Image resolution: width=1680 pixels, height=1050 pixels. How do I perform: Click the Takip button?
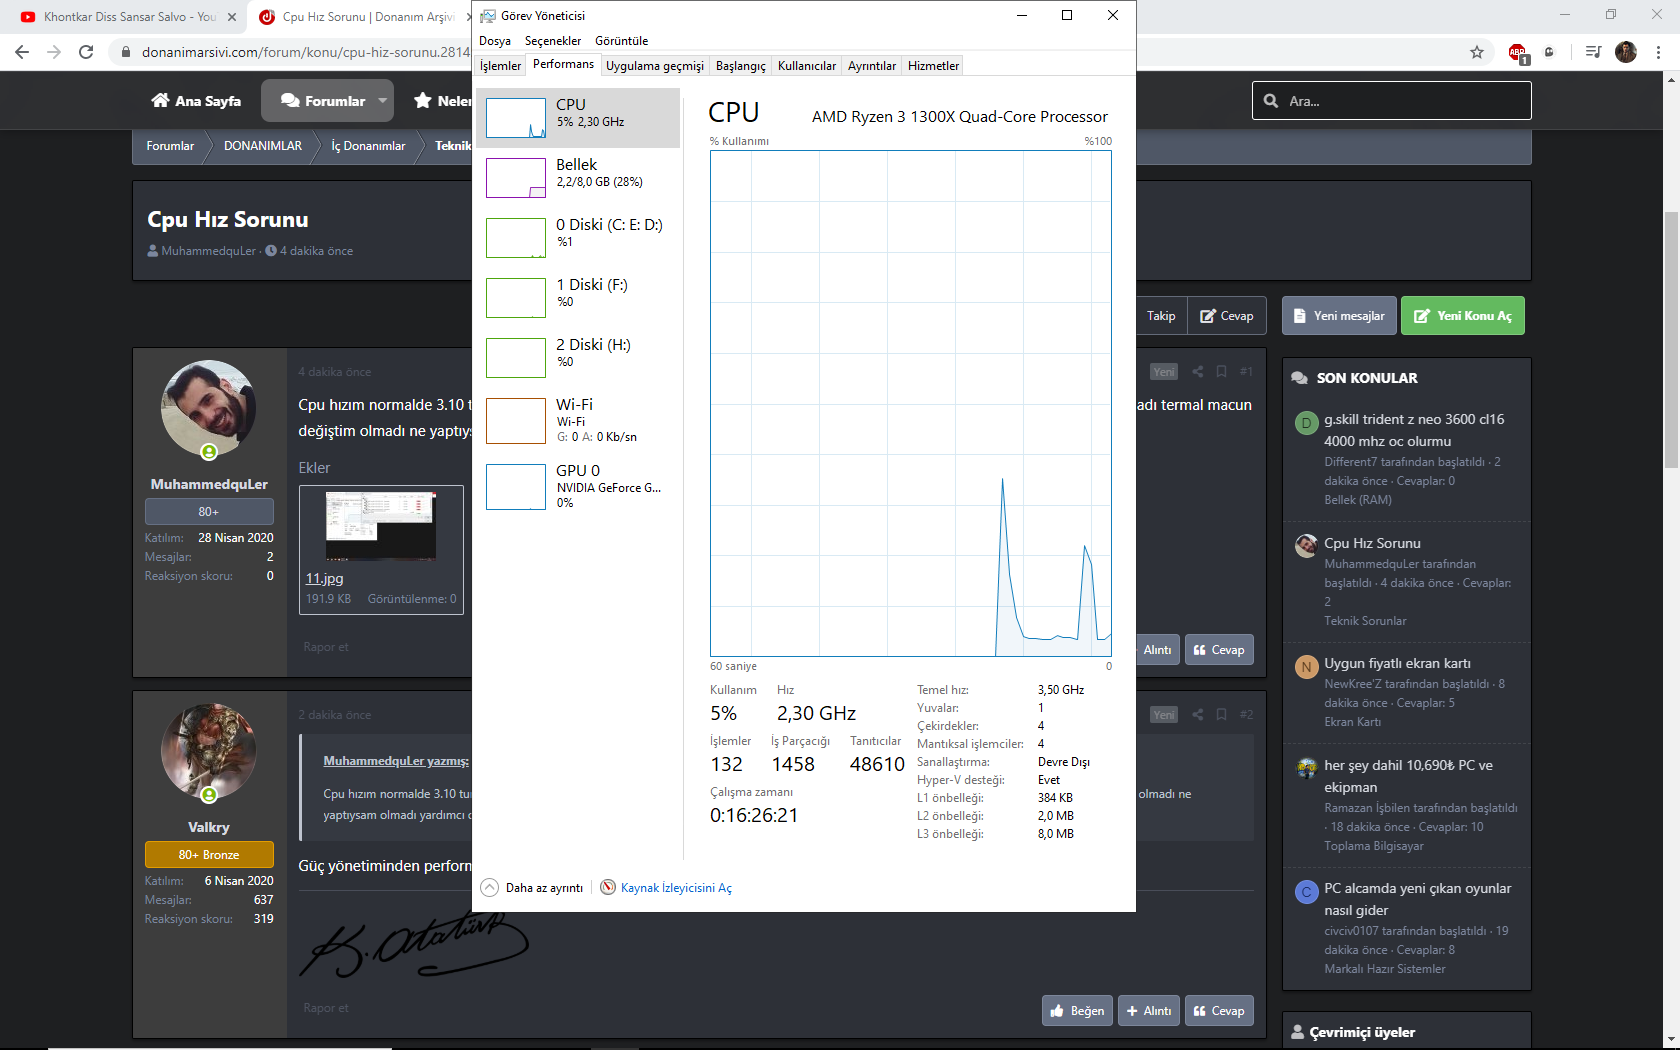pyautogui.click(x=1161, y=316)
